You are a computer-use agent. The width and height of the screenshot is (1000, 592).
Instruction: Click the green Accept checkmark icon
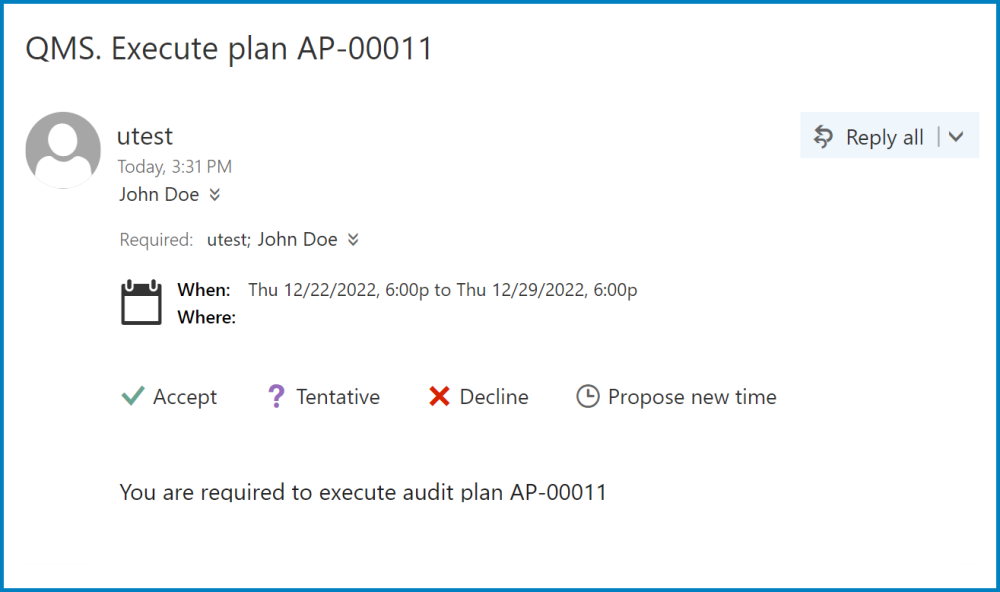132,396
